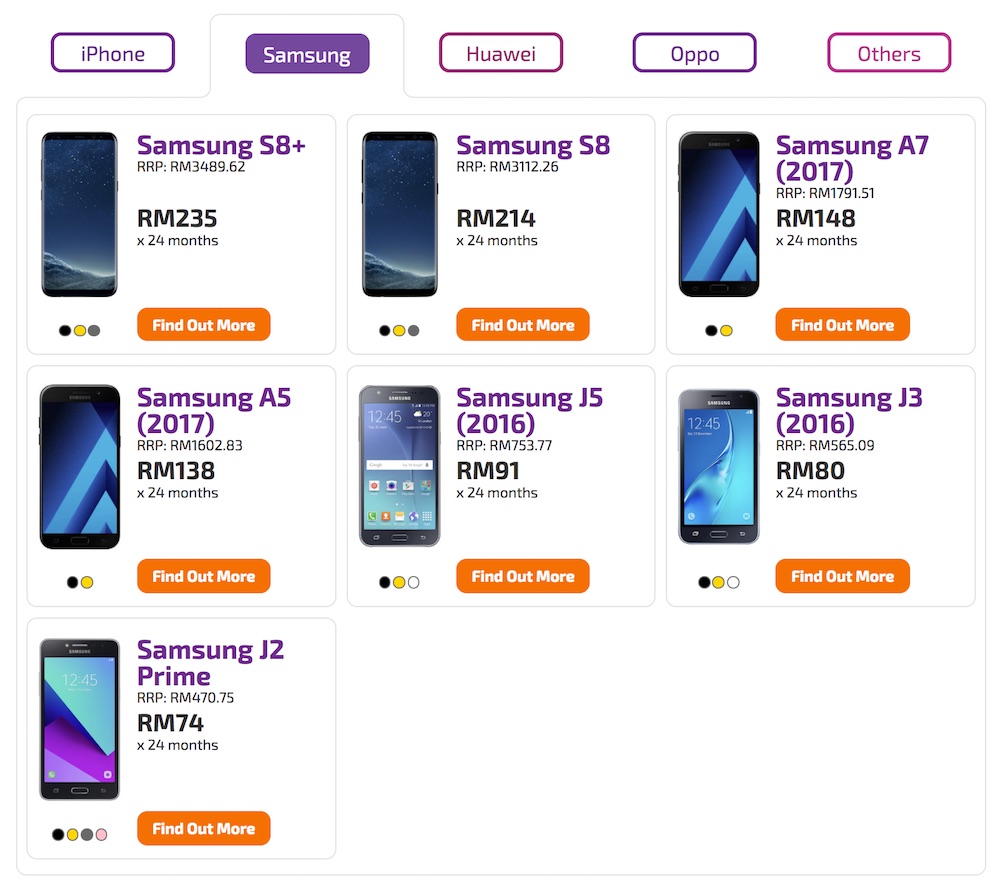This screenshot has width=1000, height=879.
Task: Pick the gold color for Samsung S8+
Action: click(x=80, y=331)
